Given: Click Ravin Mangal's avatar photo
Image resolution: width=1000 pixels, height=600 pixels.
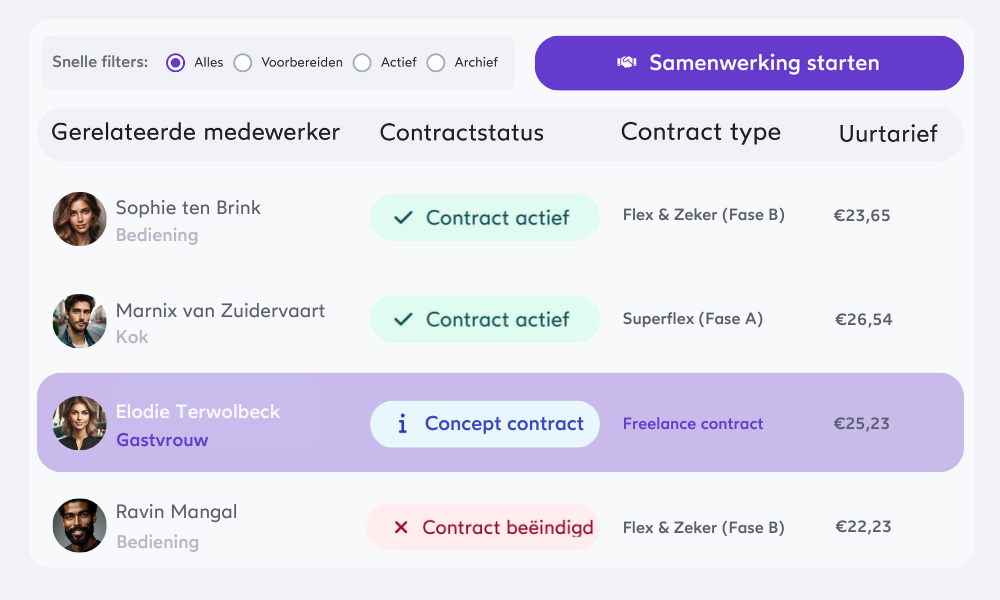Looking at the screenshot, I should [80, 525].
